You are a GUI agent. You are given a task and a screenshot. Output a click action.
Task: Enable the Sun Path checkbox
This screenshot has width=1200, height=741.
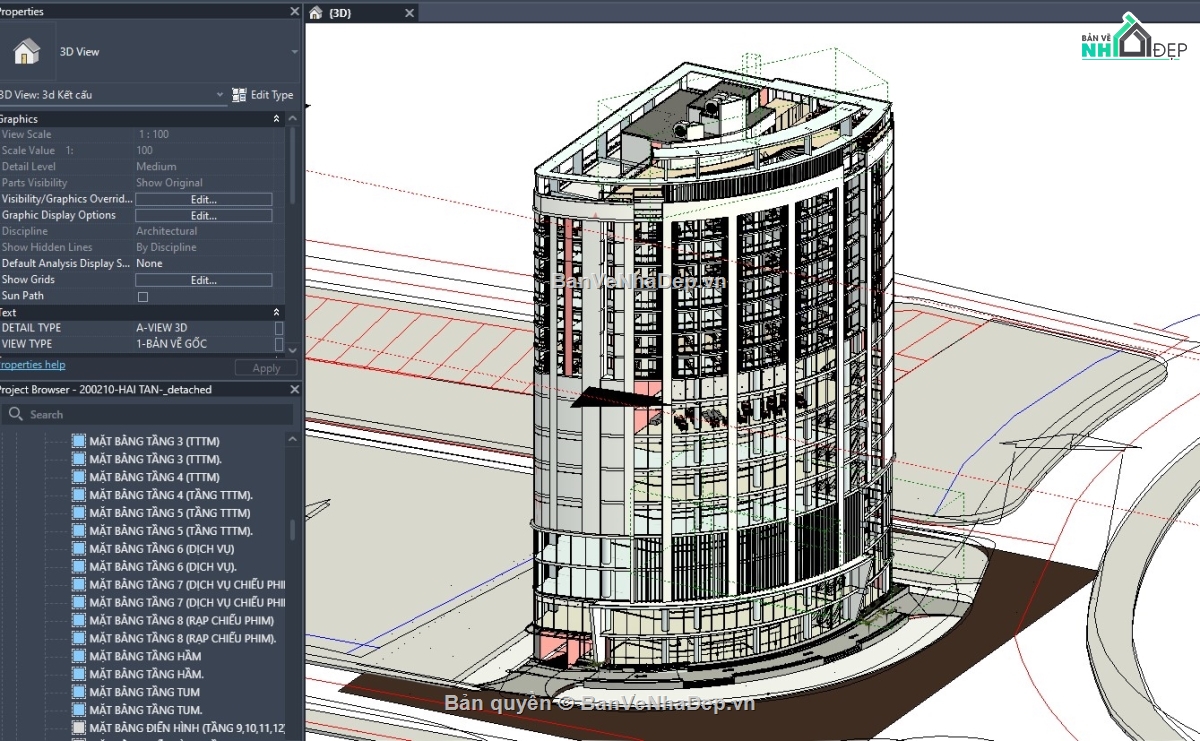143,295
